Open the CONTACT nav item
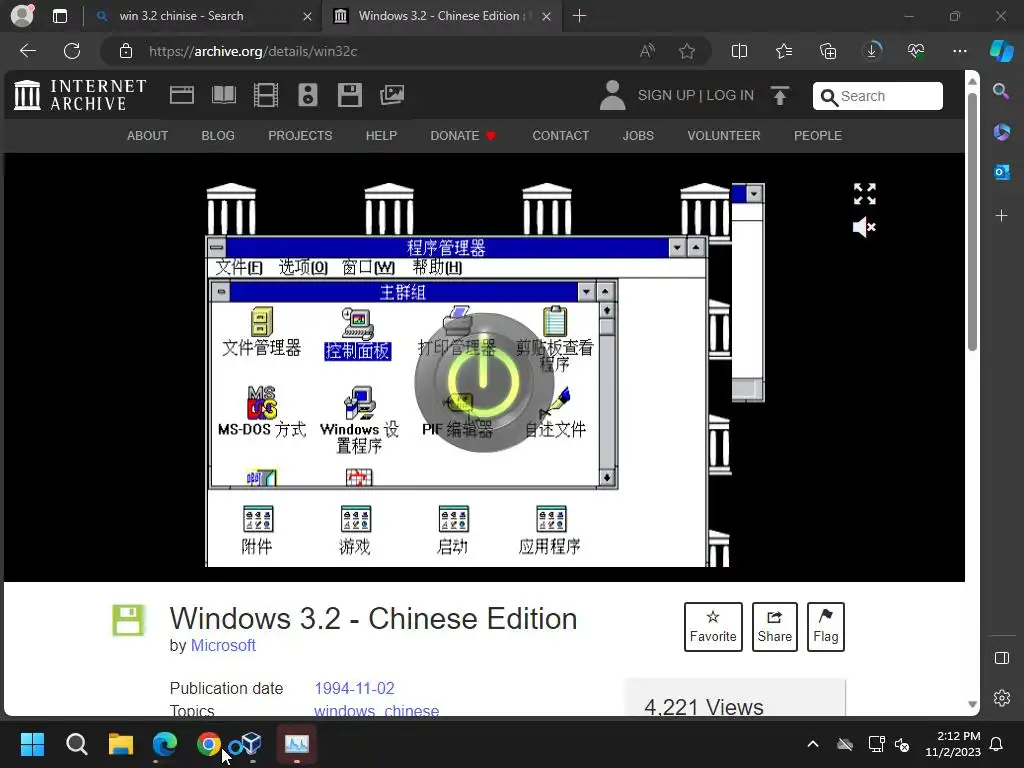 point(561,136)
